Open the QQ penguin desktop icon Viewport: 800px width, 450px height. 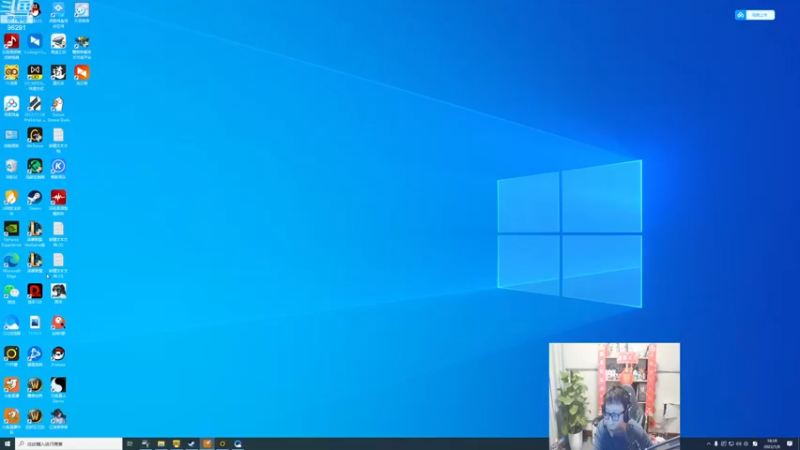tap(35, 10)
